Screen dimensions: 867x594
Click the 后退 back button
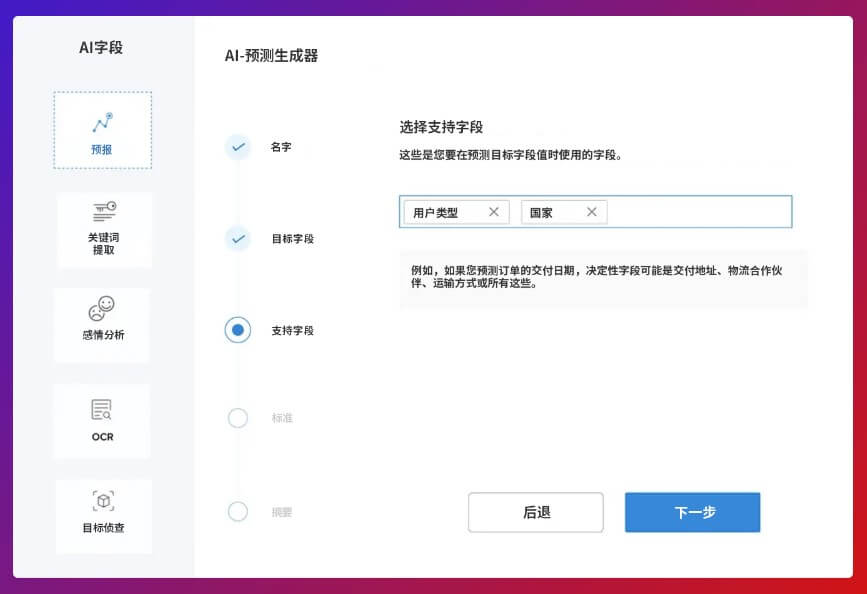pyautogui.click(x=536, y=512)
